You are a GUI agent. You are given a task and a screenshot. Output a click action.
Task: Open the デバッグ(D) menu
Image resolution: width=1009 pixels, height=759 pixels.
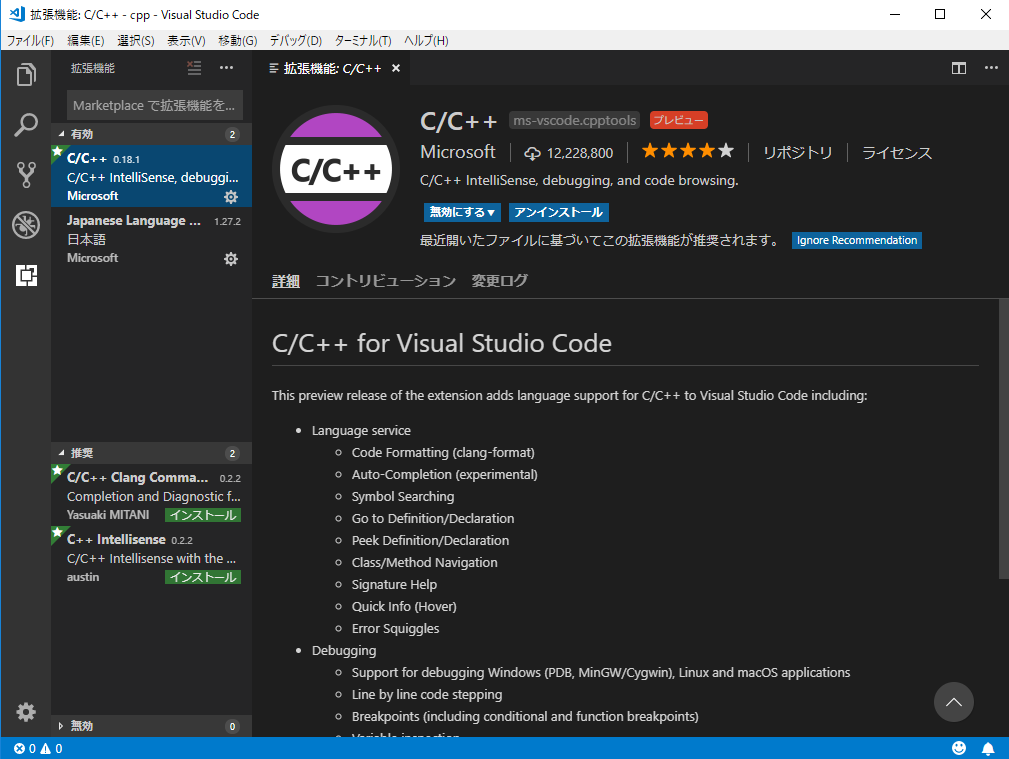coord(295,41)
